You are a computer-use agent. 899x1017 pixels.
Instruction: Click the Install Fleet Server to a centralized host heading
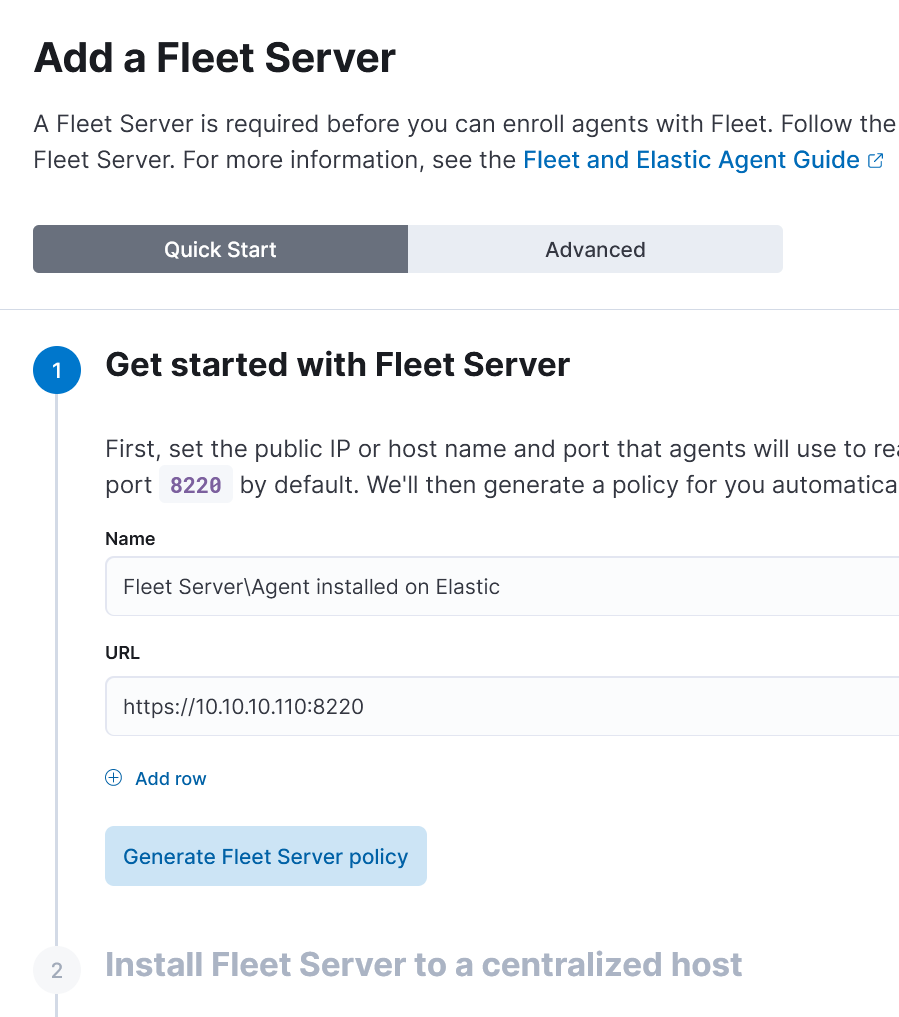pyautogui.click(x=423, y=965)
